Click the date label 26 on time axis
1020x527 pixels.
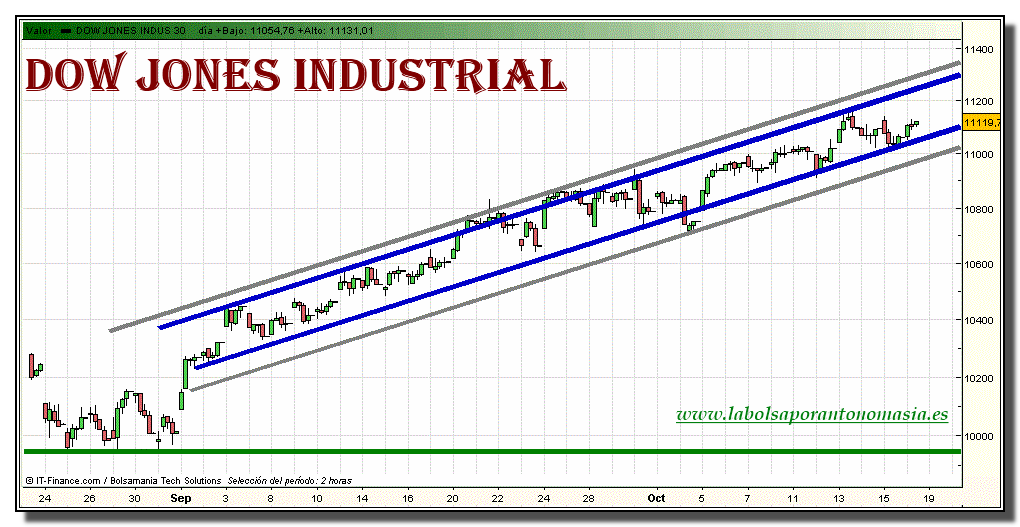(x=90, y=499)
